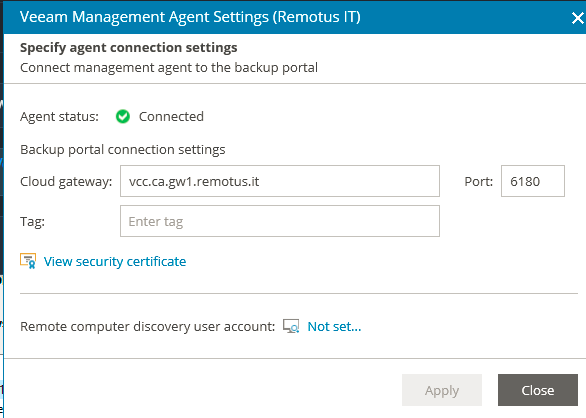Click into the Enter tag field
The height and width of the screenshot is (418, 586).
tap(280, 221)
